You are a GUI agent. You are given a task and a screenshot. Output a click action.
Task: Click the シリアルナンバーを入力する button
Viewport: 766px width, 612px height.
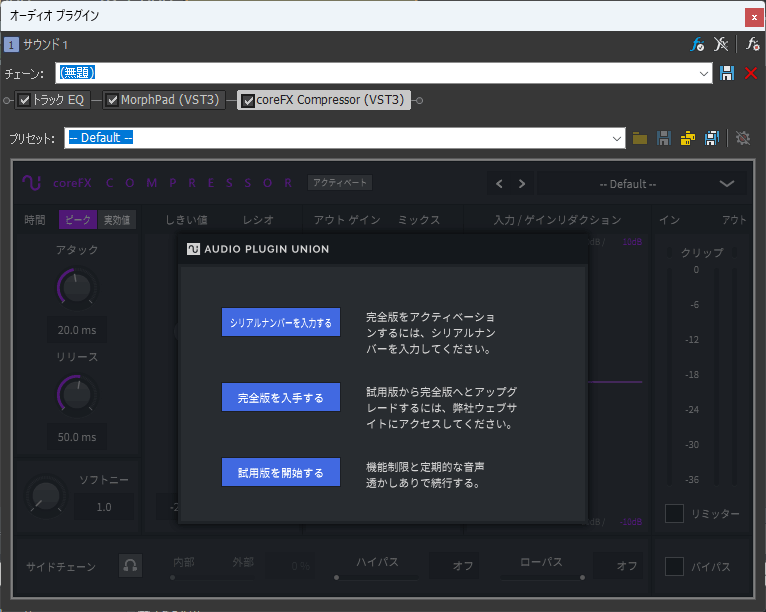tap(281, 322)
